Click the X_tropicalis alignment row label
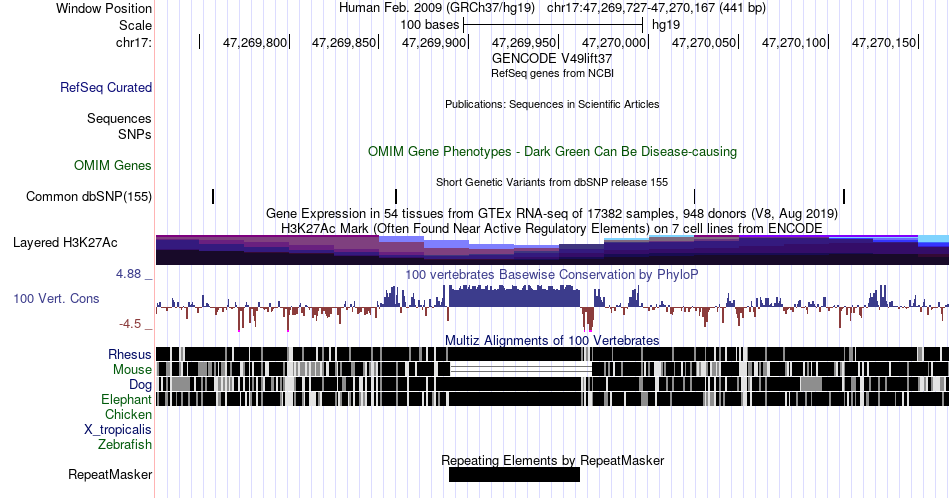This screenshot has height=498, width=950. coord(118,430)
